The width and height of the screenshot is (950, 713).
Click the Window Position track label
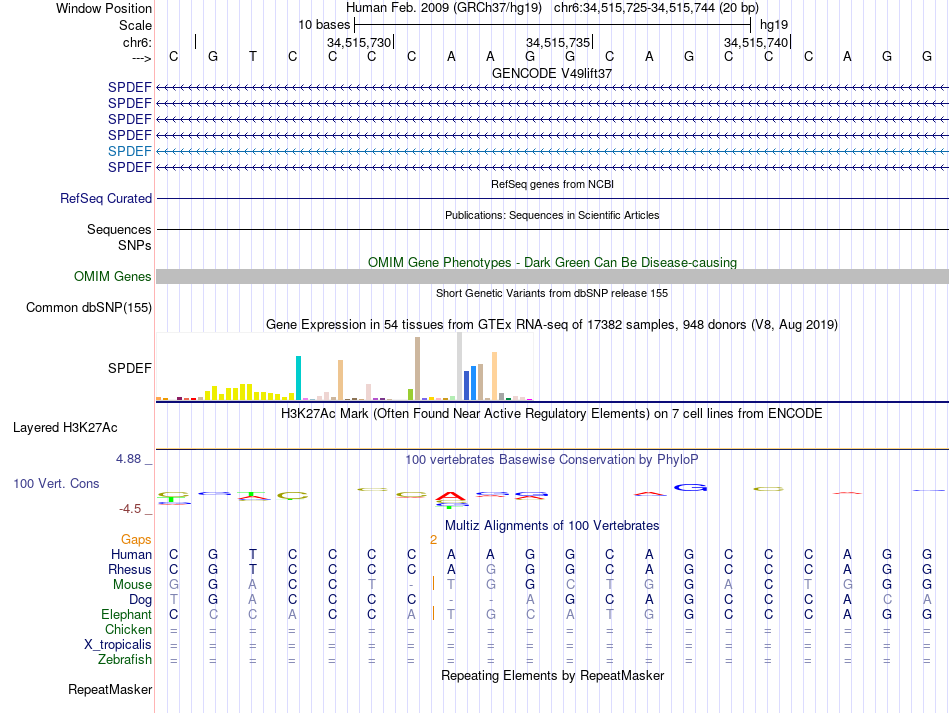click(104, 8)
